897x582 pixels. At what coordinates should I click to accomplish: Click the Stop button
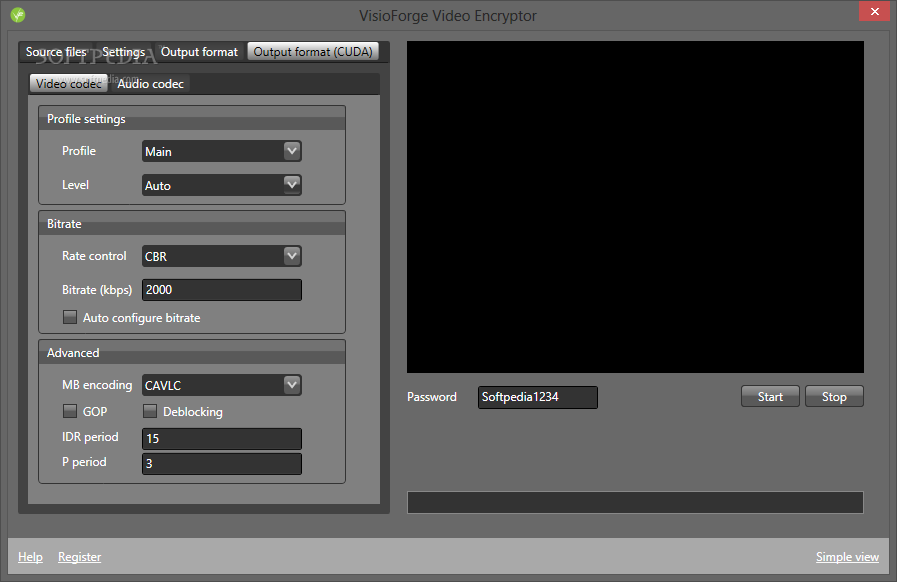(x=834, y=397)
